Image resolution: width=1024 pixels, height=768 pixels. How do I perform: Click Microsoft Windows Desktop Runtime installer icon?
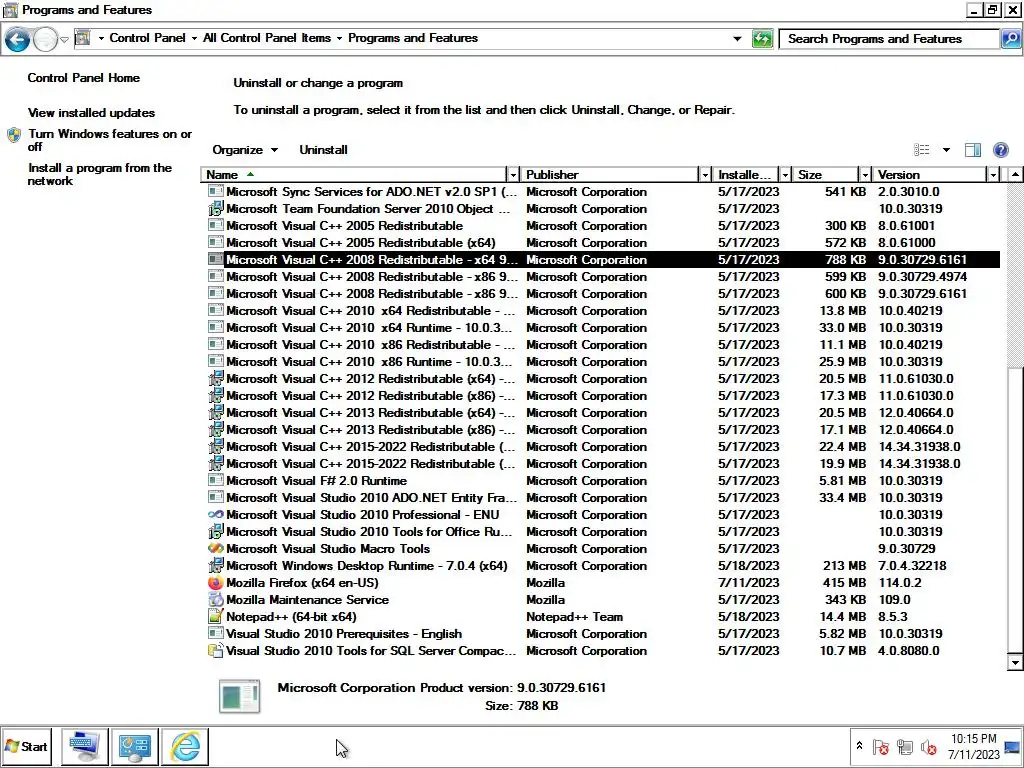(216, 566)
